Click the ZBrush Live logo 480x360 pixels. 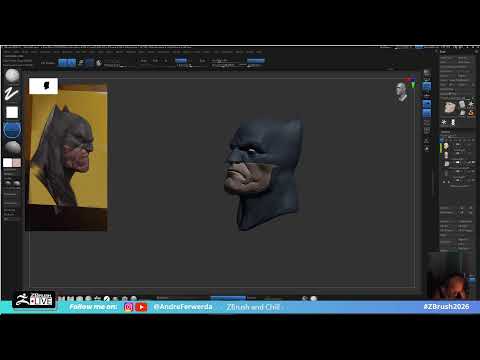click(34, 299)
